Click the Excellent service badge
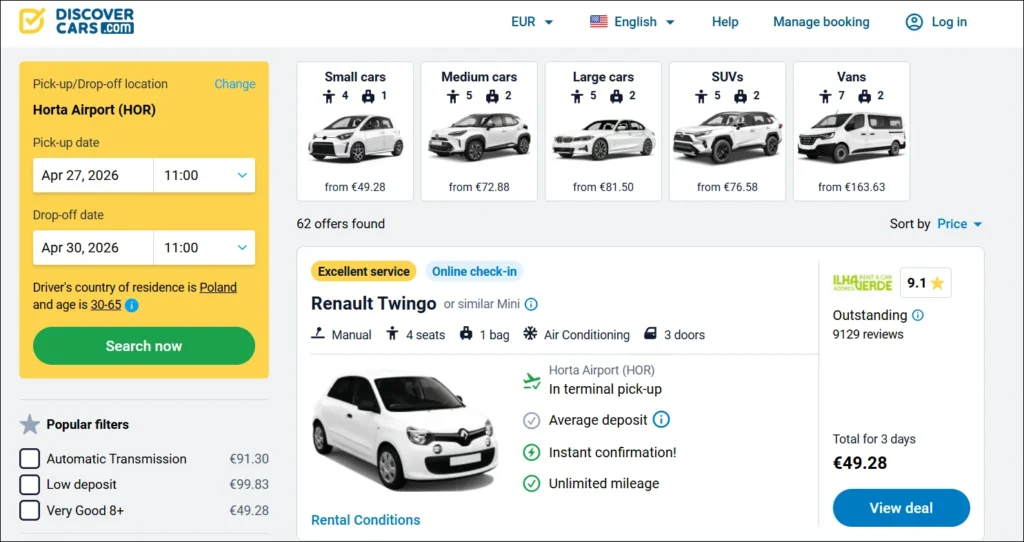This screenshot has width=1024, height=542. [x=364, y=271]
